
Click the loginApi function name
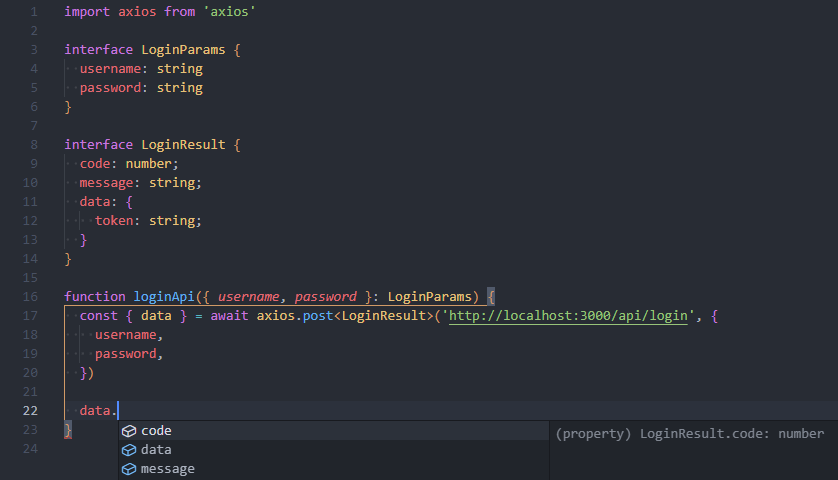pyautogui.click(x=164, y=297)
